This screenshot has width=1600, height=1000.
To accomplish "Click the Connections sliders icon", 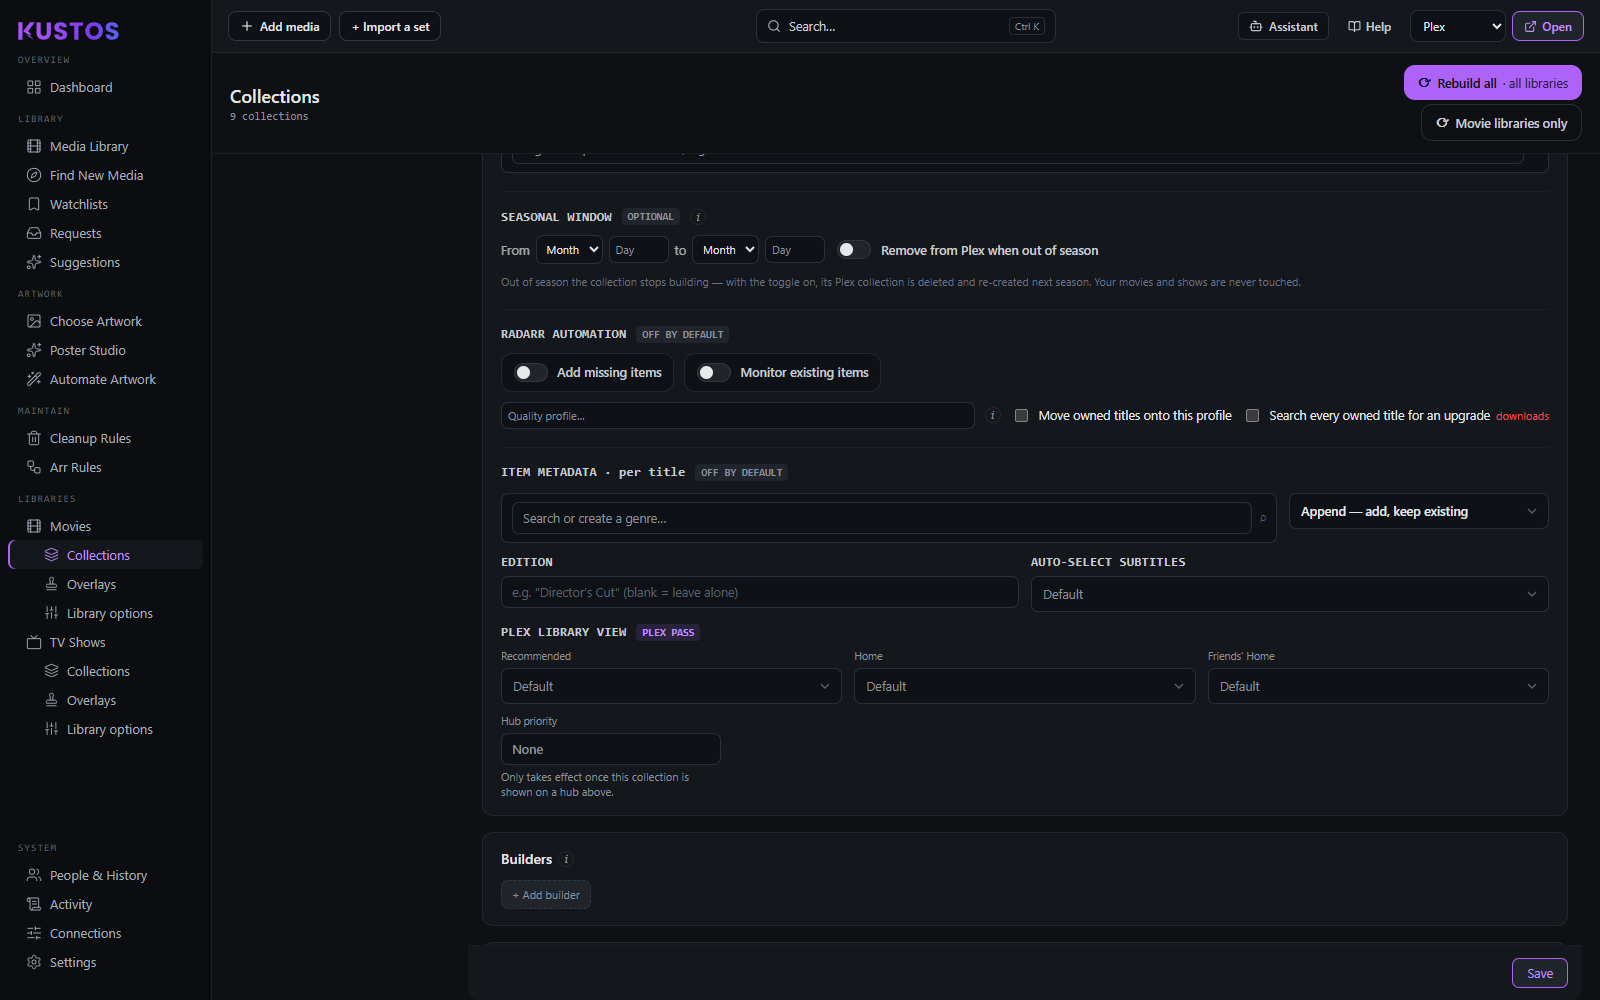I will click(34, 933).
